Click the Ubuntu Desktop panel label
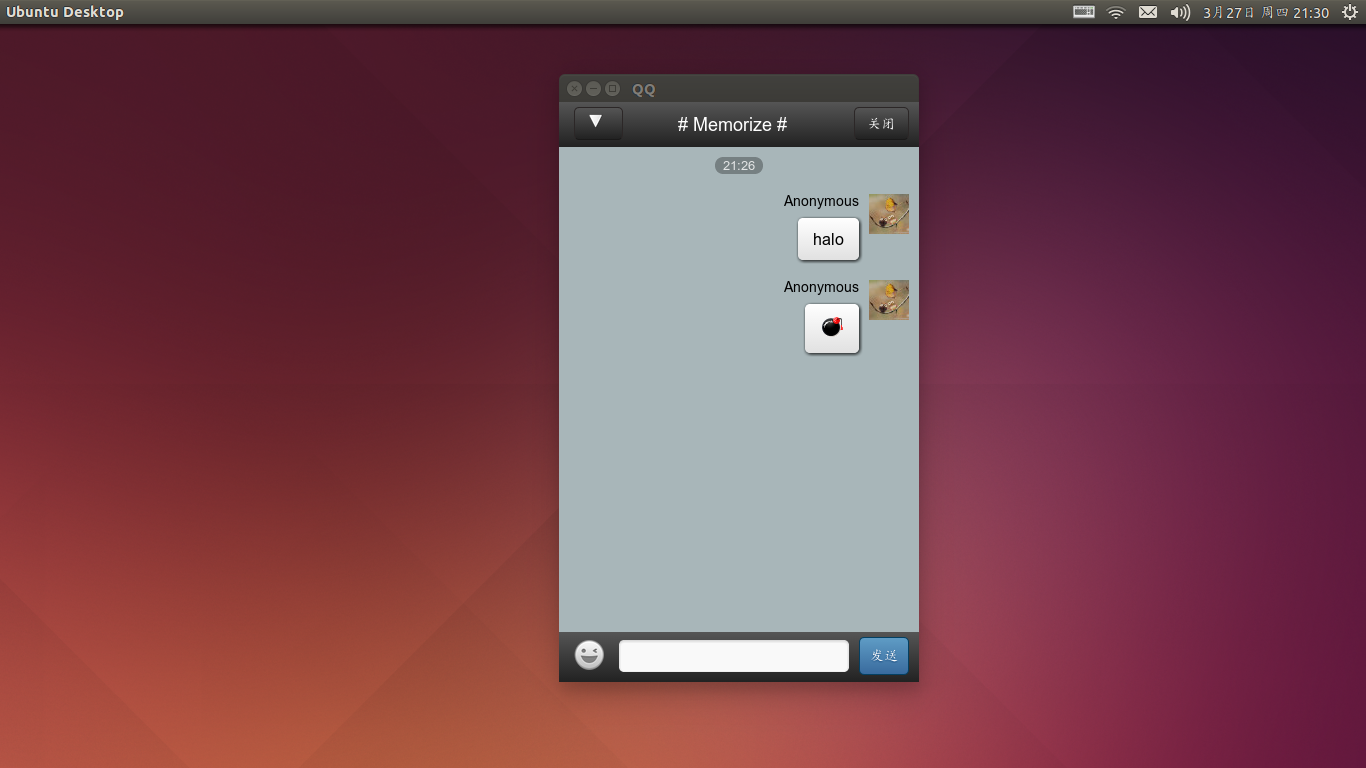Screen dimensions: 1366x768 [65, 12]
